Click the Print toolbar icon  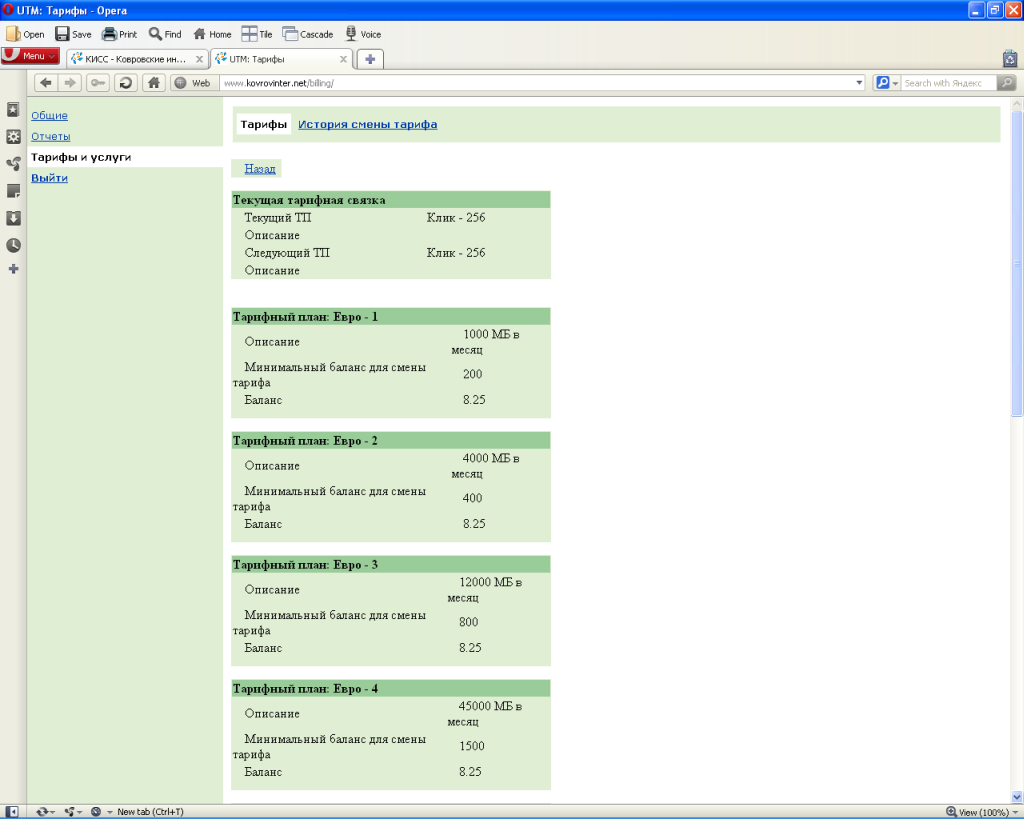(x=119, y=34)
